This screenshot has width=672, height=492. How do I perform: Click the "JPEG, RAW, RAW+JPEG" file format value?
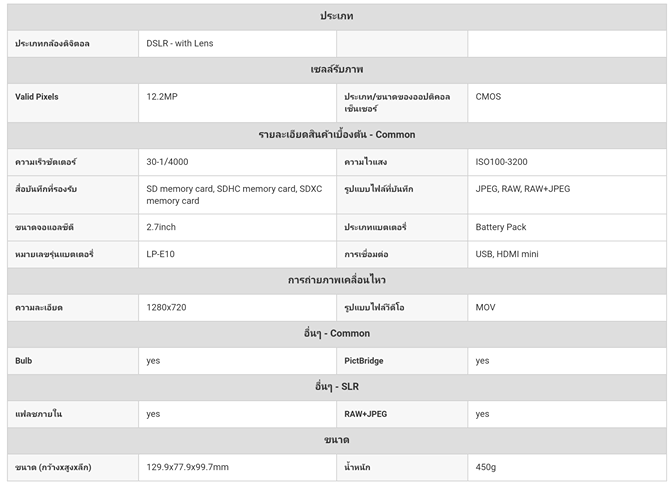tap(522, 188)
